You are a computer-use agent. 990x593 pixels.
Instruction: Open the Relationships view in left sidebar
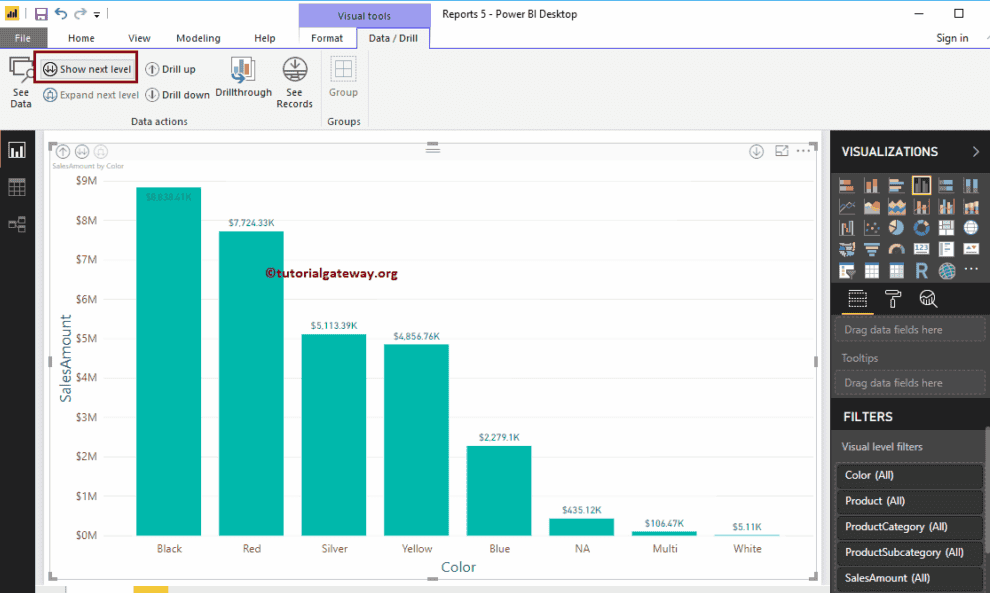(17, 225)
